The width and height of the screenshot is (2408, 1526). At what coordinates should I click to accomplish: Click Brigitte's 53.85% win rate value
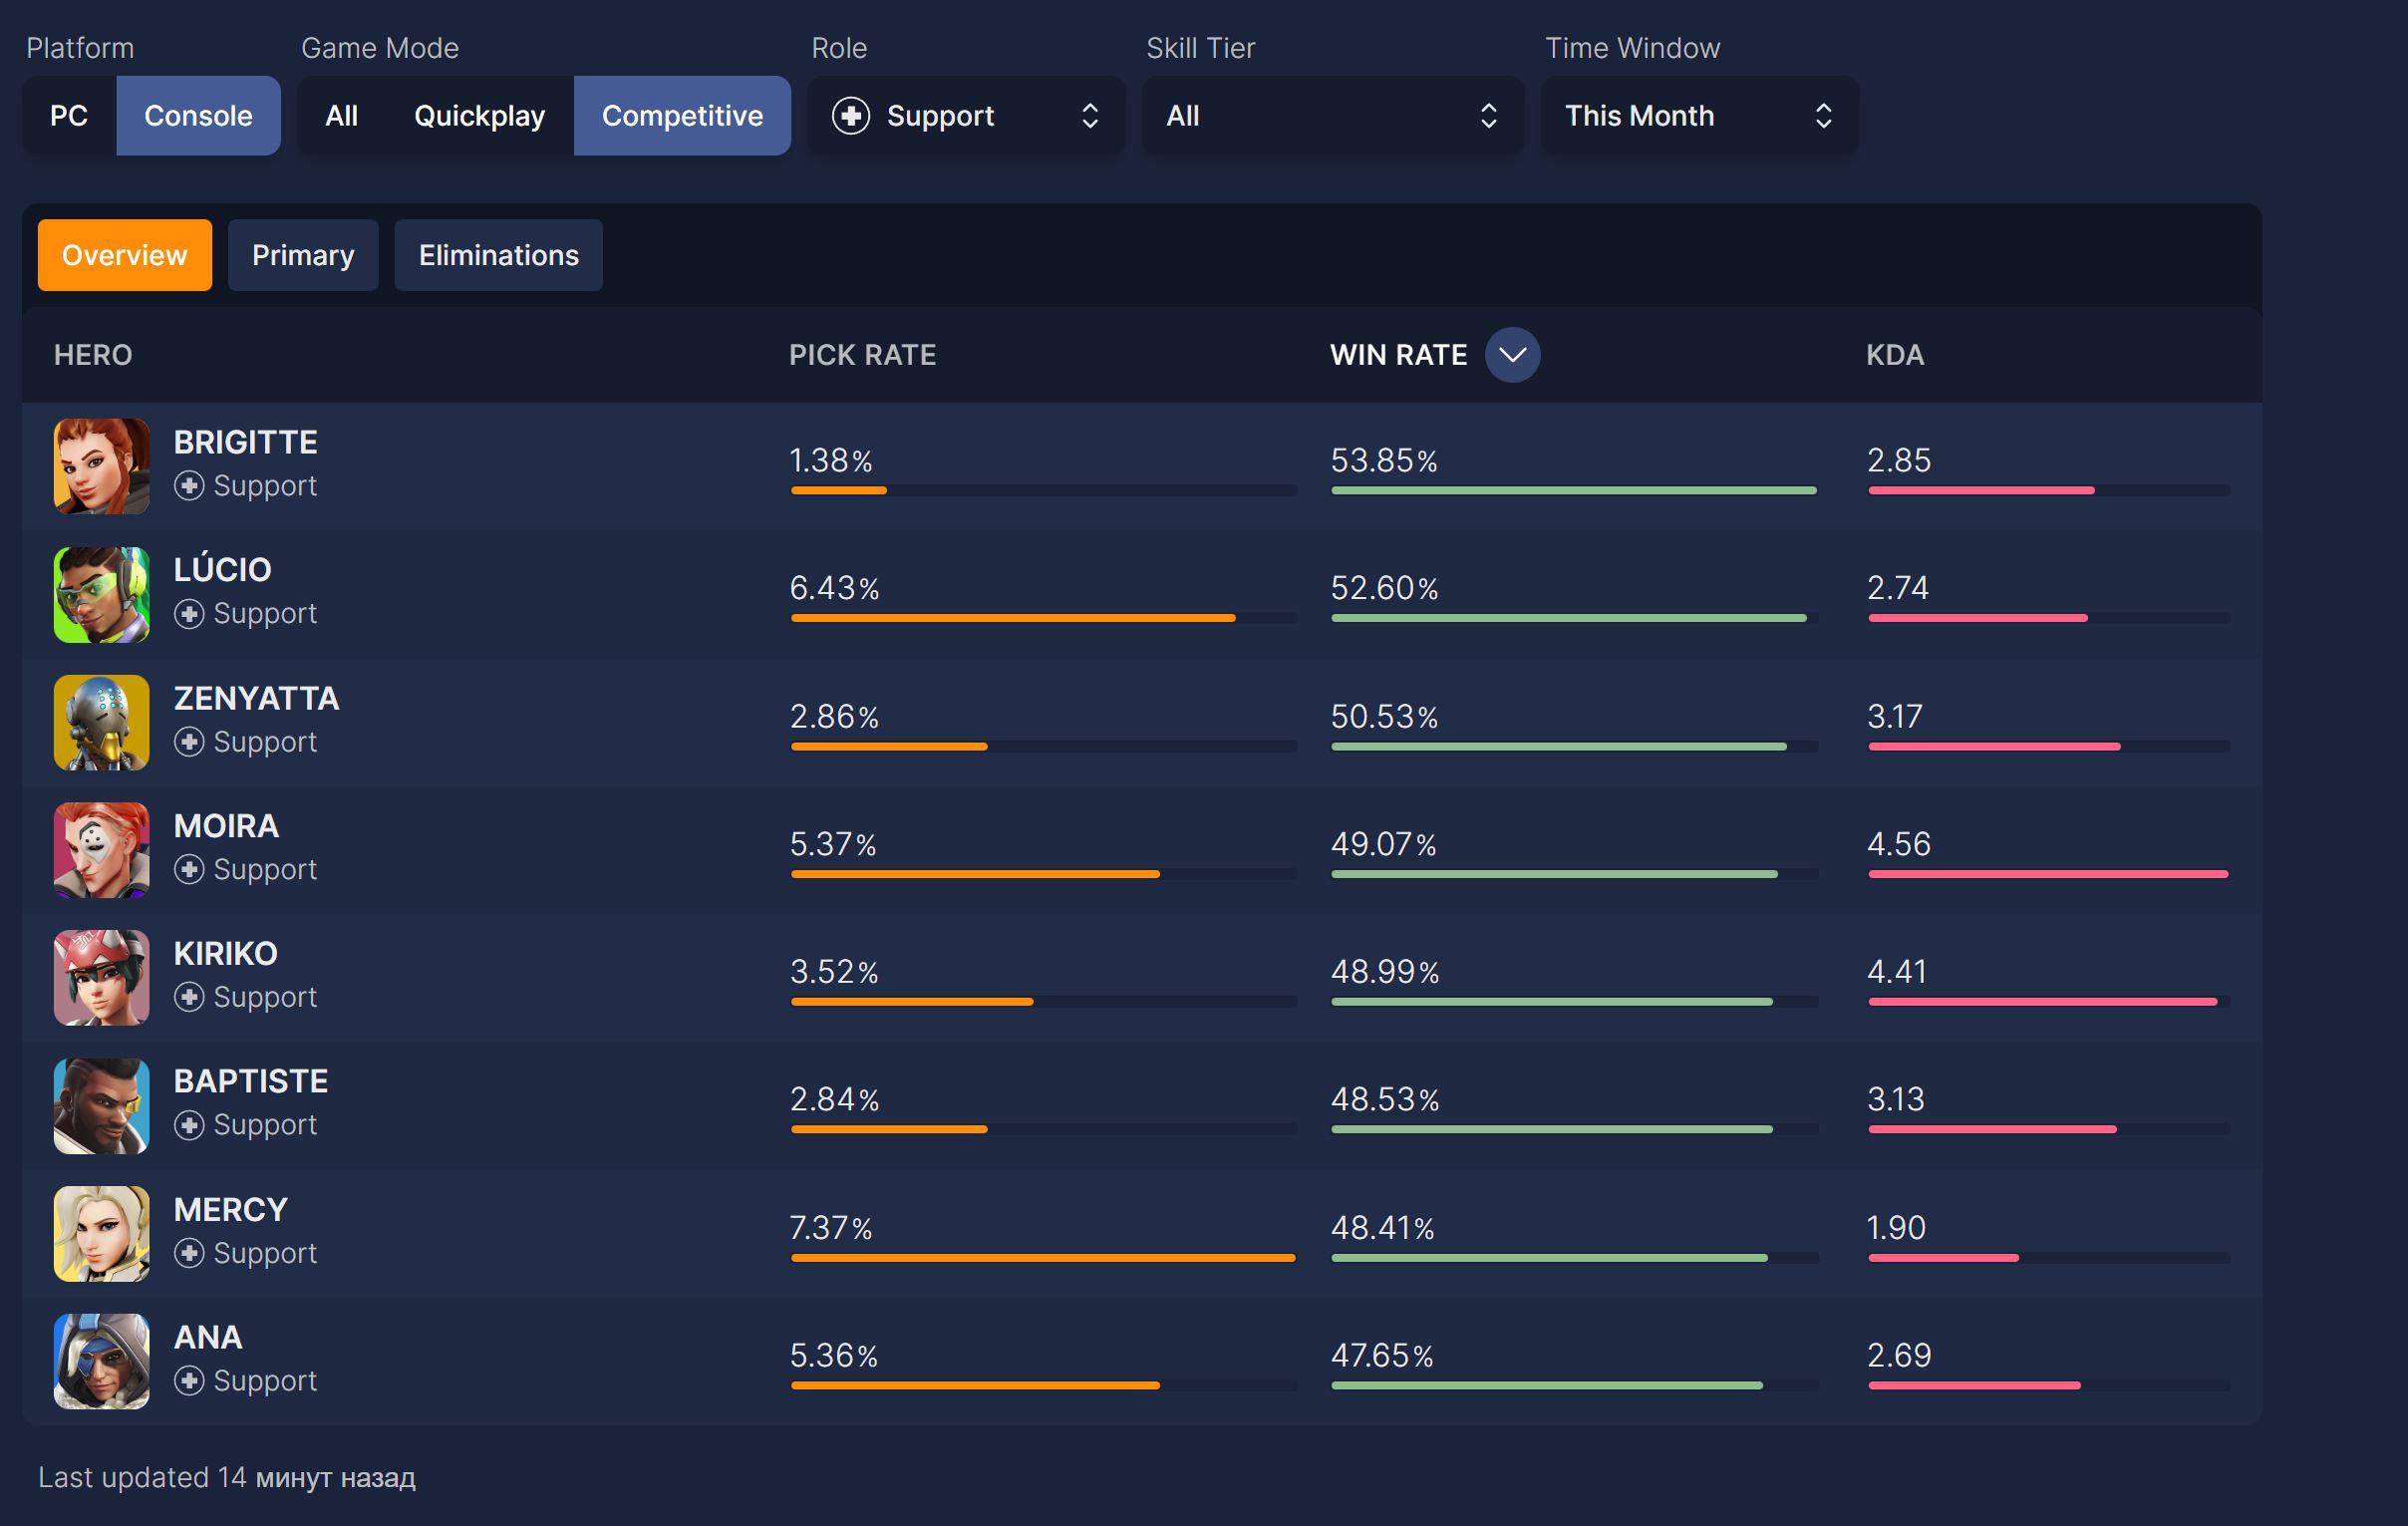tap(1384, 460)
